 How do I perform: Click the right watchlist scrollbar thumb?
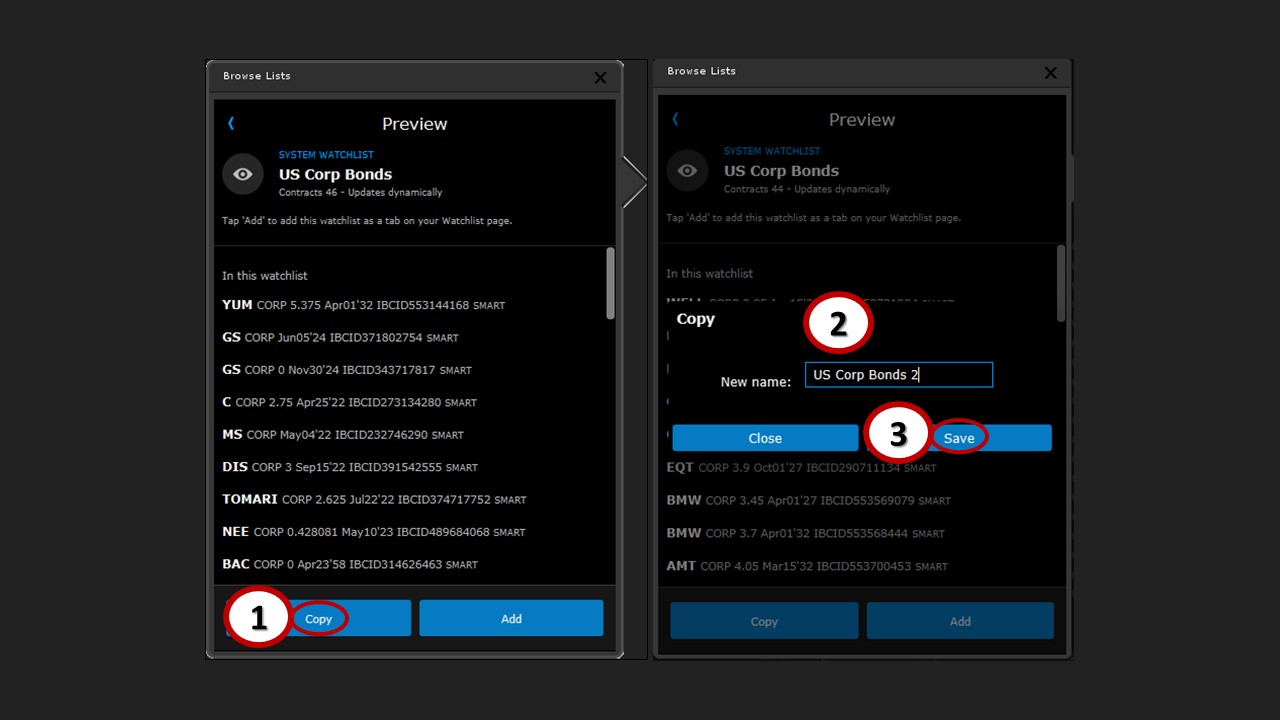point(1061,284)
